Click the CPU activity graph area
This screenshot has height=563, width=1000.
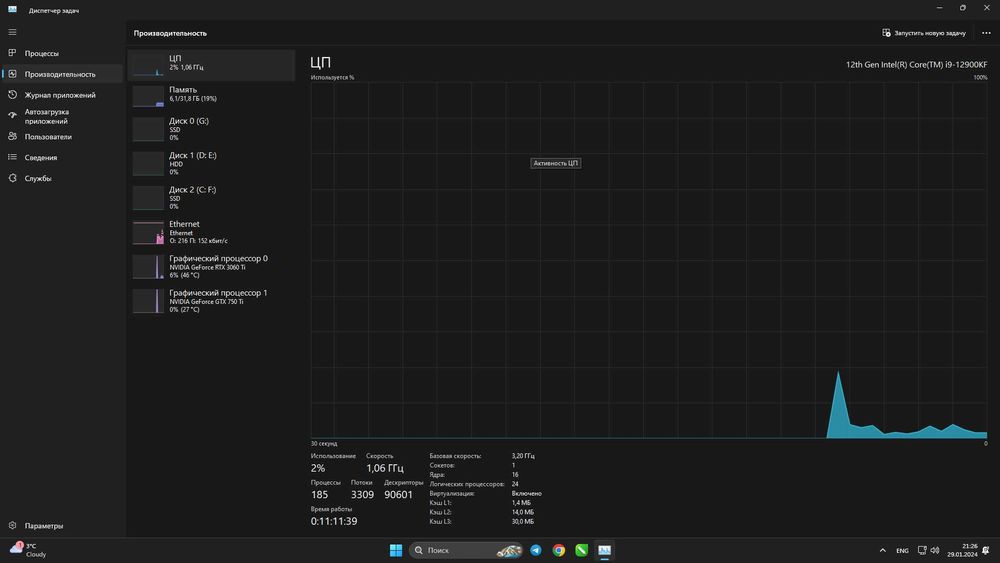point(649,260)
